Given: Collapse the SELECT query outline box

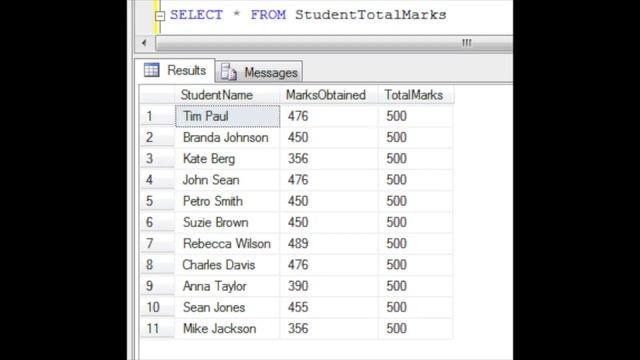Looking at the screenshot, I should click(160, 16).
